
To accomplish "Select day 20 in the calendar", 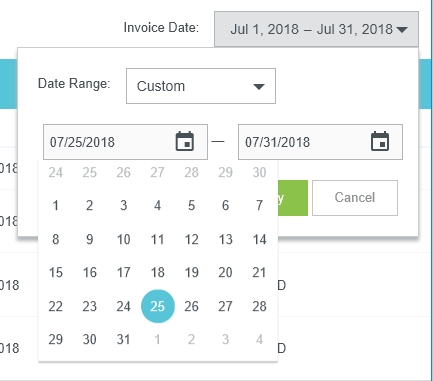I will click(225, 273).
